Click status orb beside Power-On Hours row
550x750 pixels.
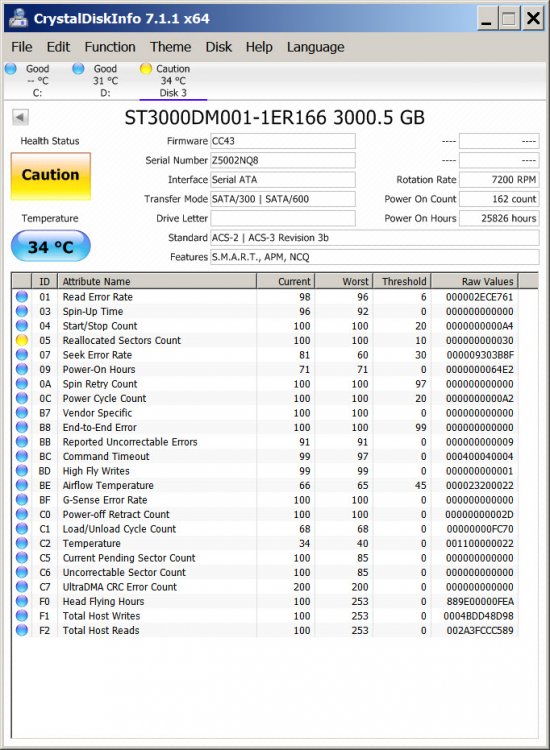coord(22,369)
